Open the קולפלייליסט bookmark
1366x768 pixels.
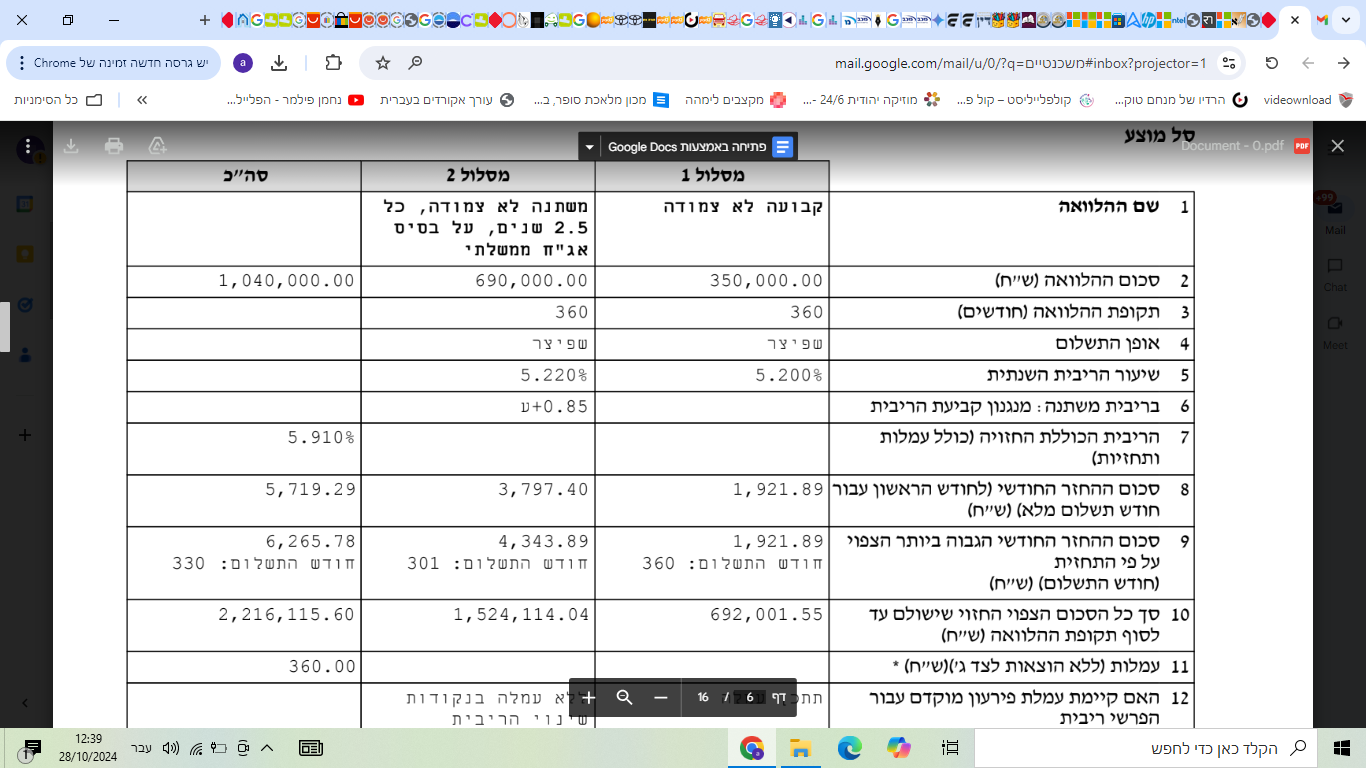1025,100
